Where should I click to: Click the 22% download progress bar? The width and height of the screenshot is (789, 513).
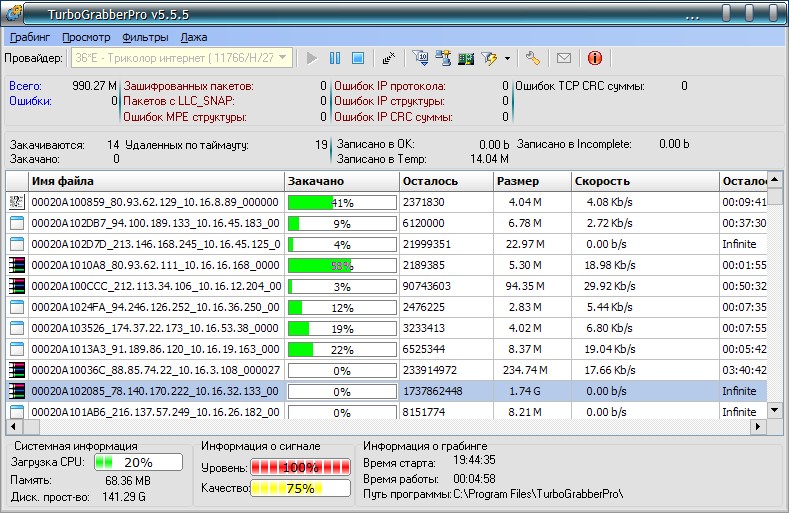(x=342, y=349)
